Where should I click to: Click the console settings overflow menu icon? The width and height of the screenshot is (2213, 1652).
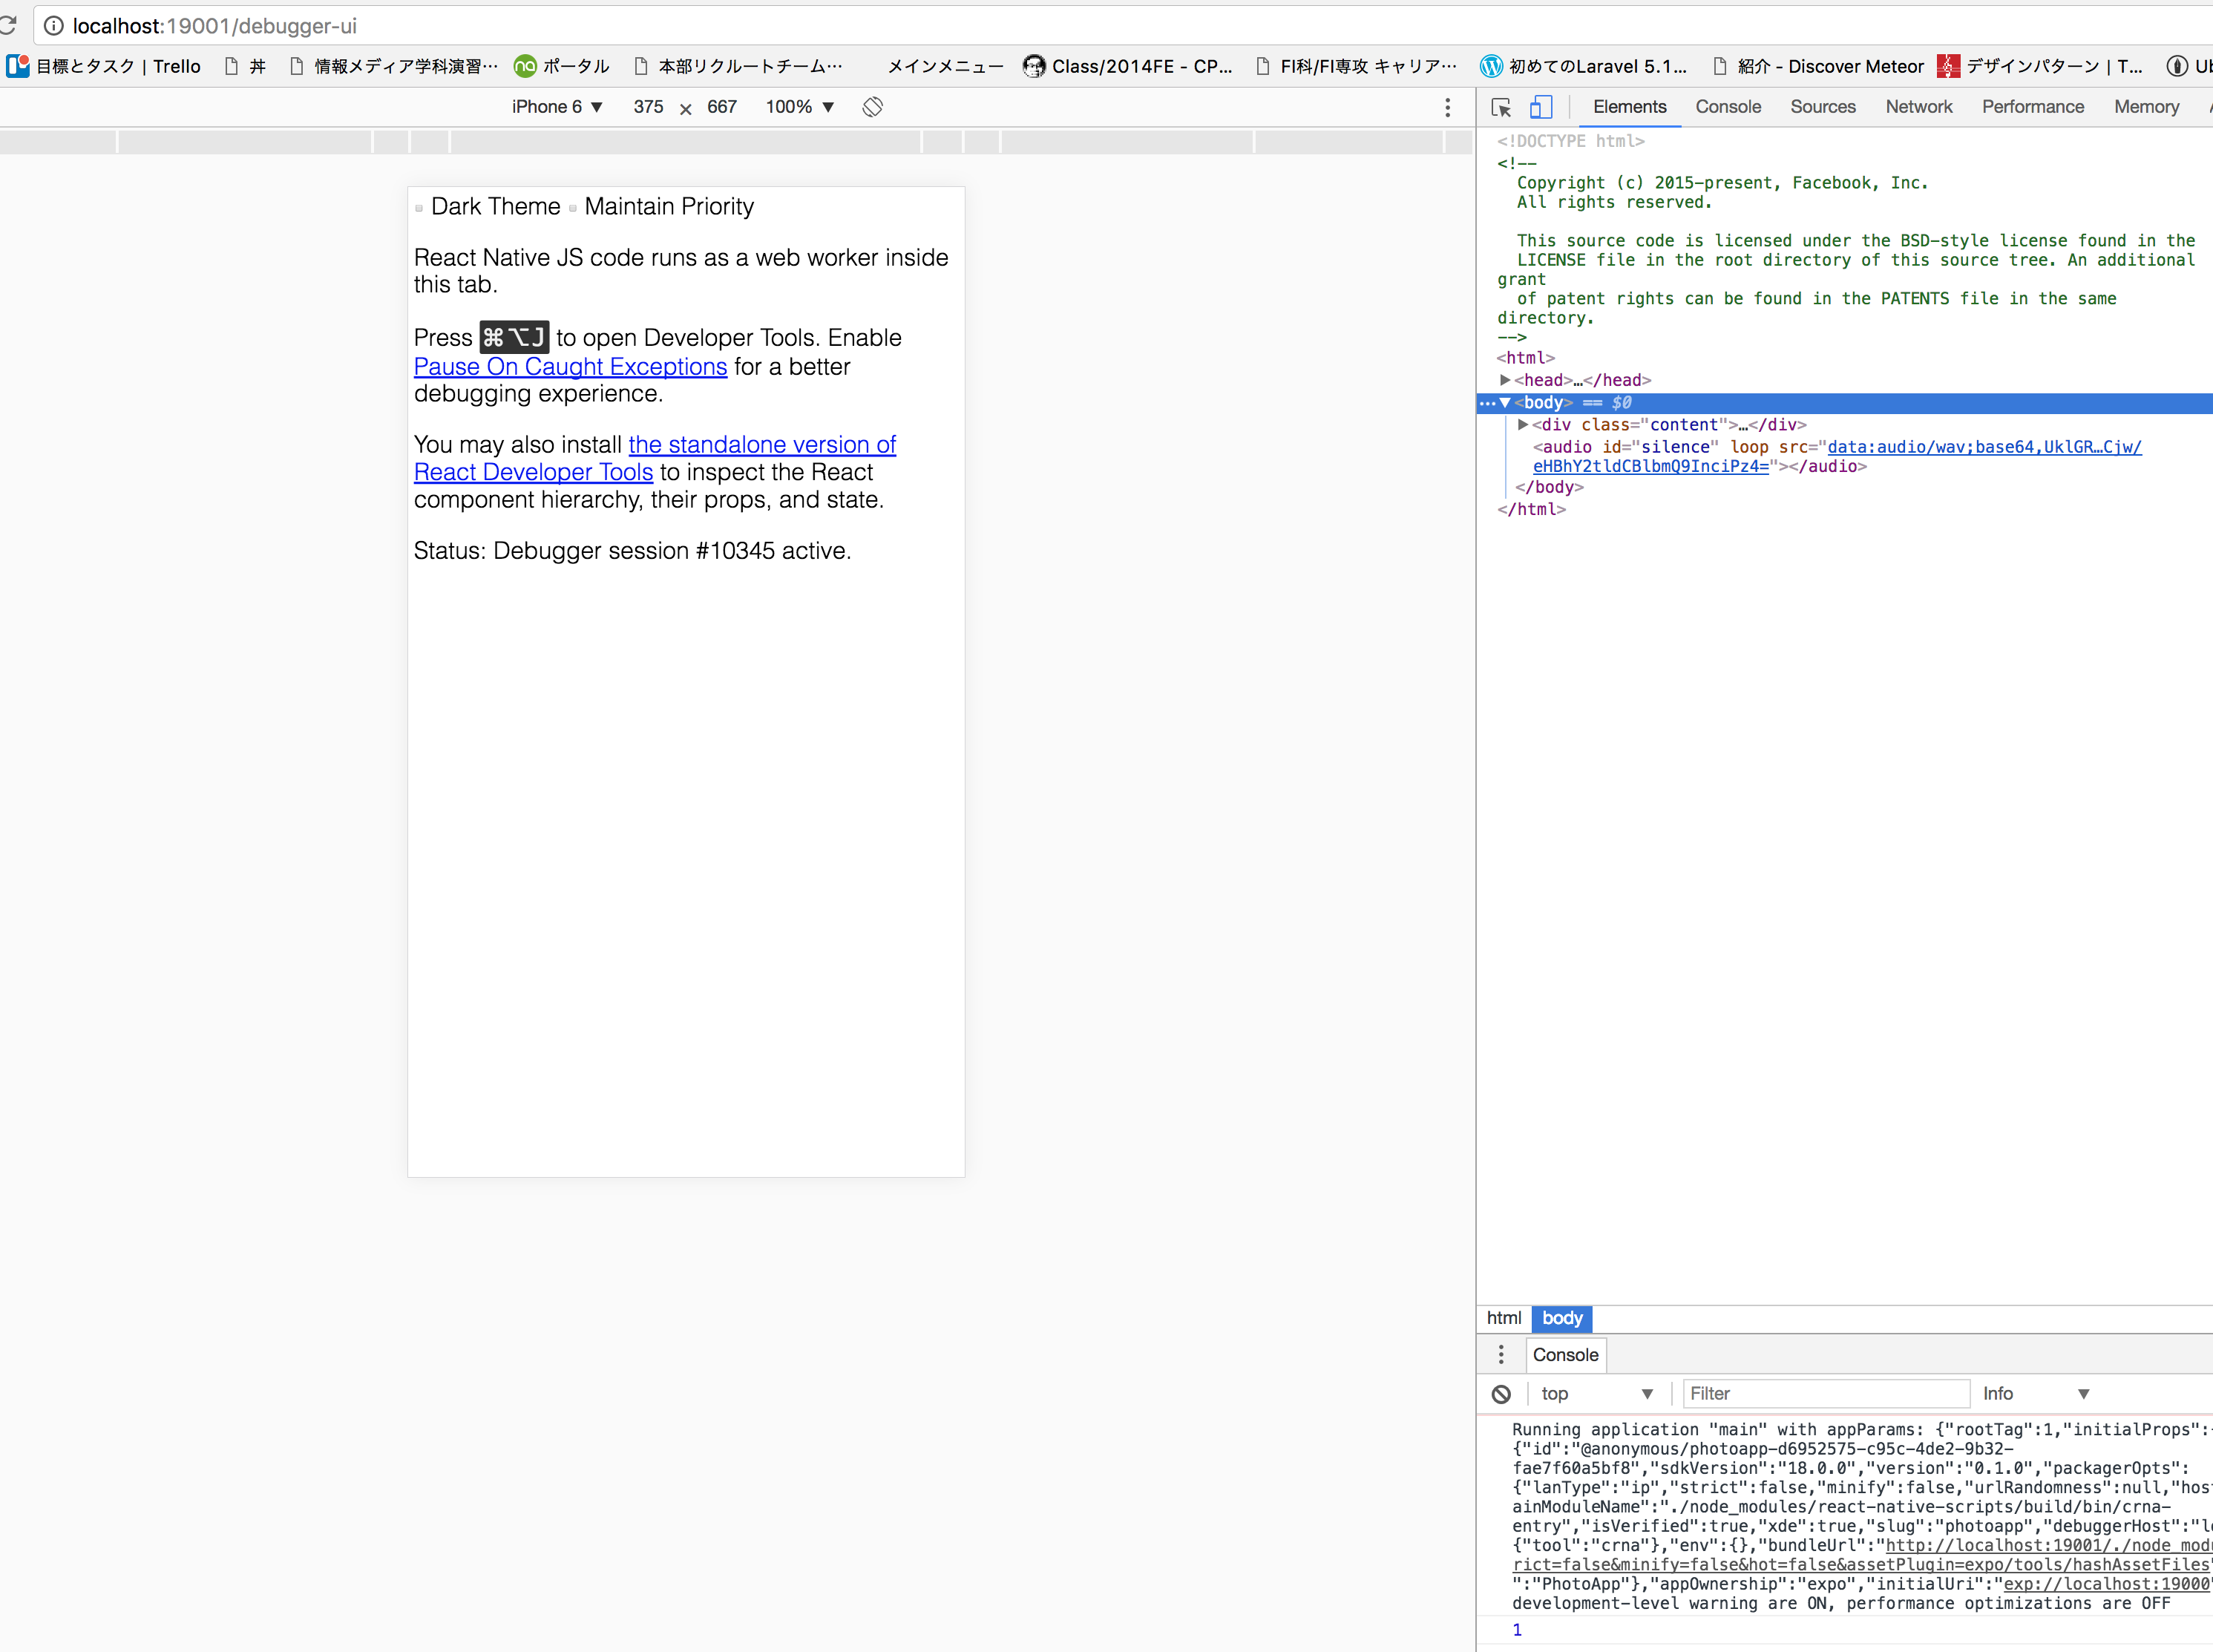[x=1496, y=1354]
